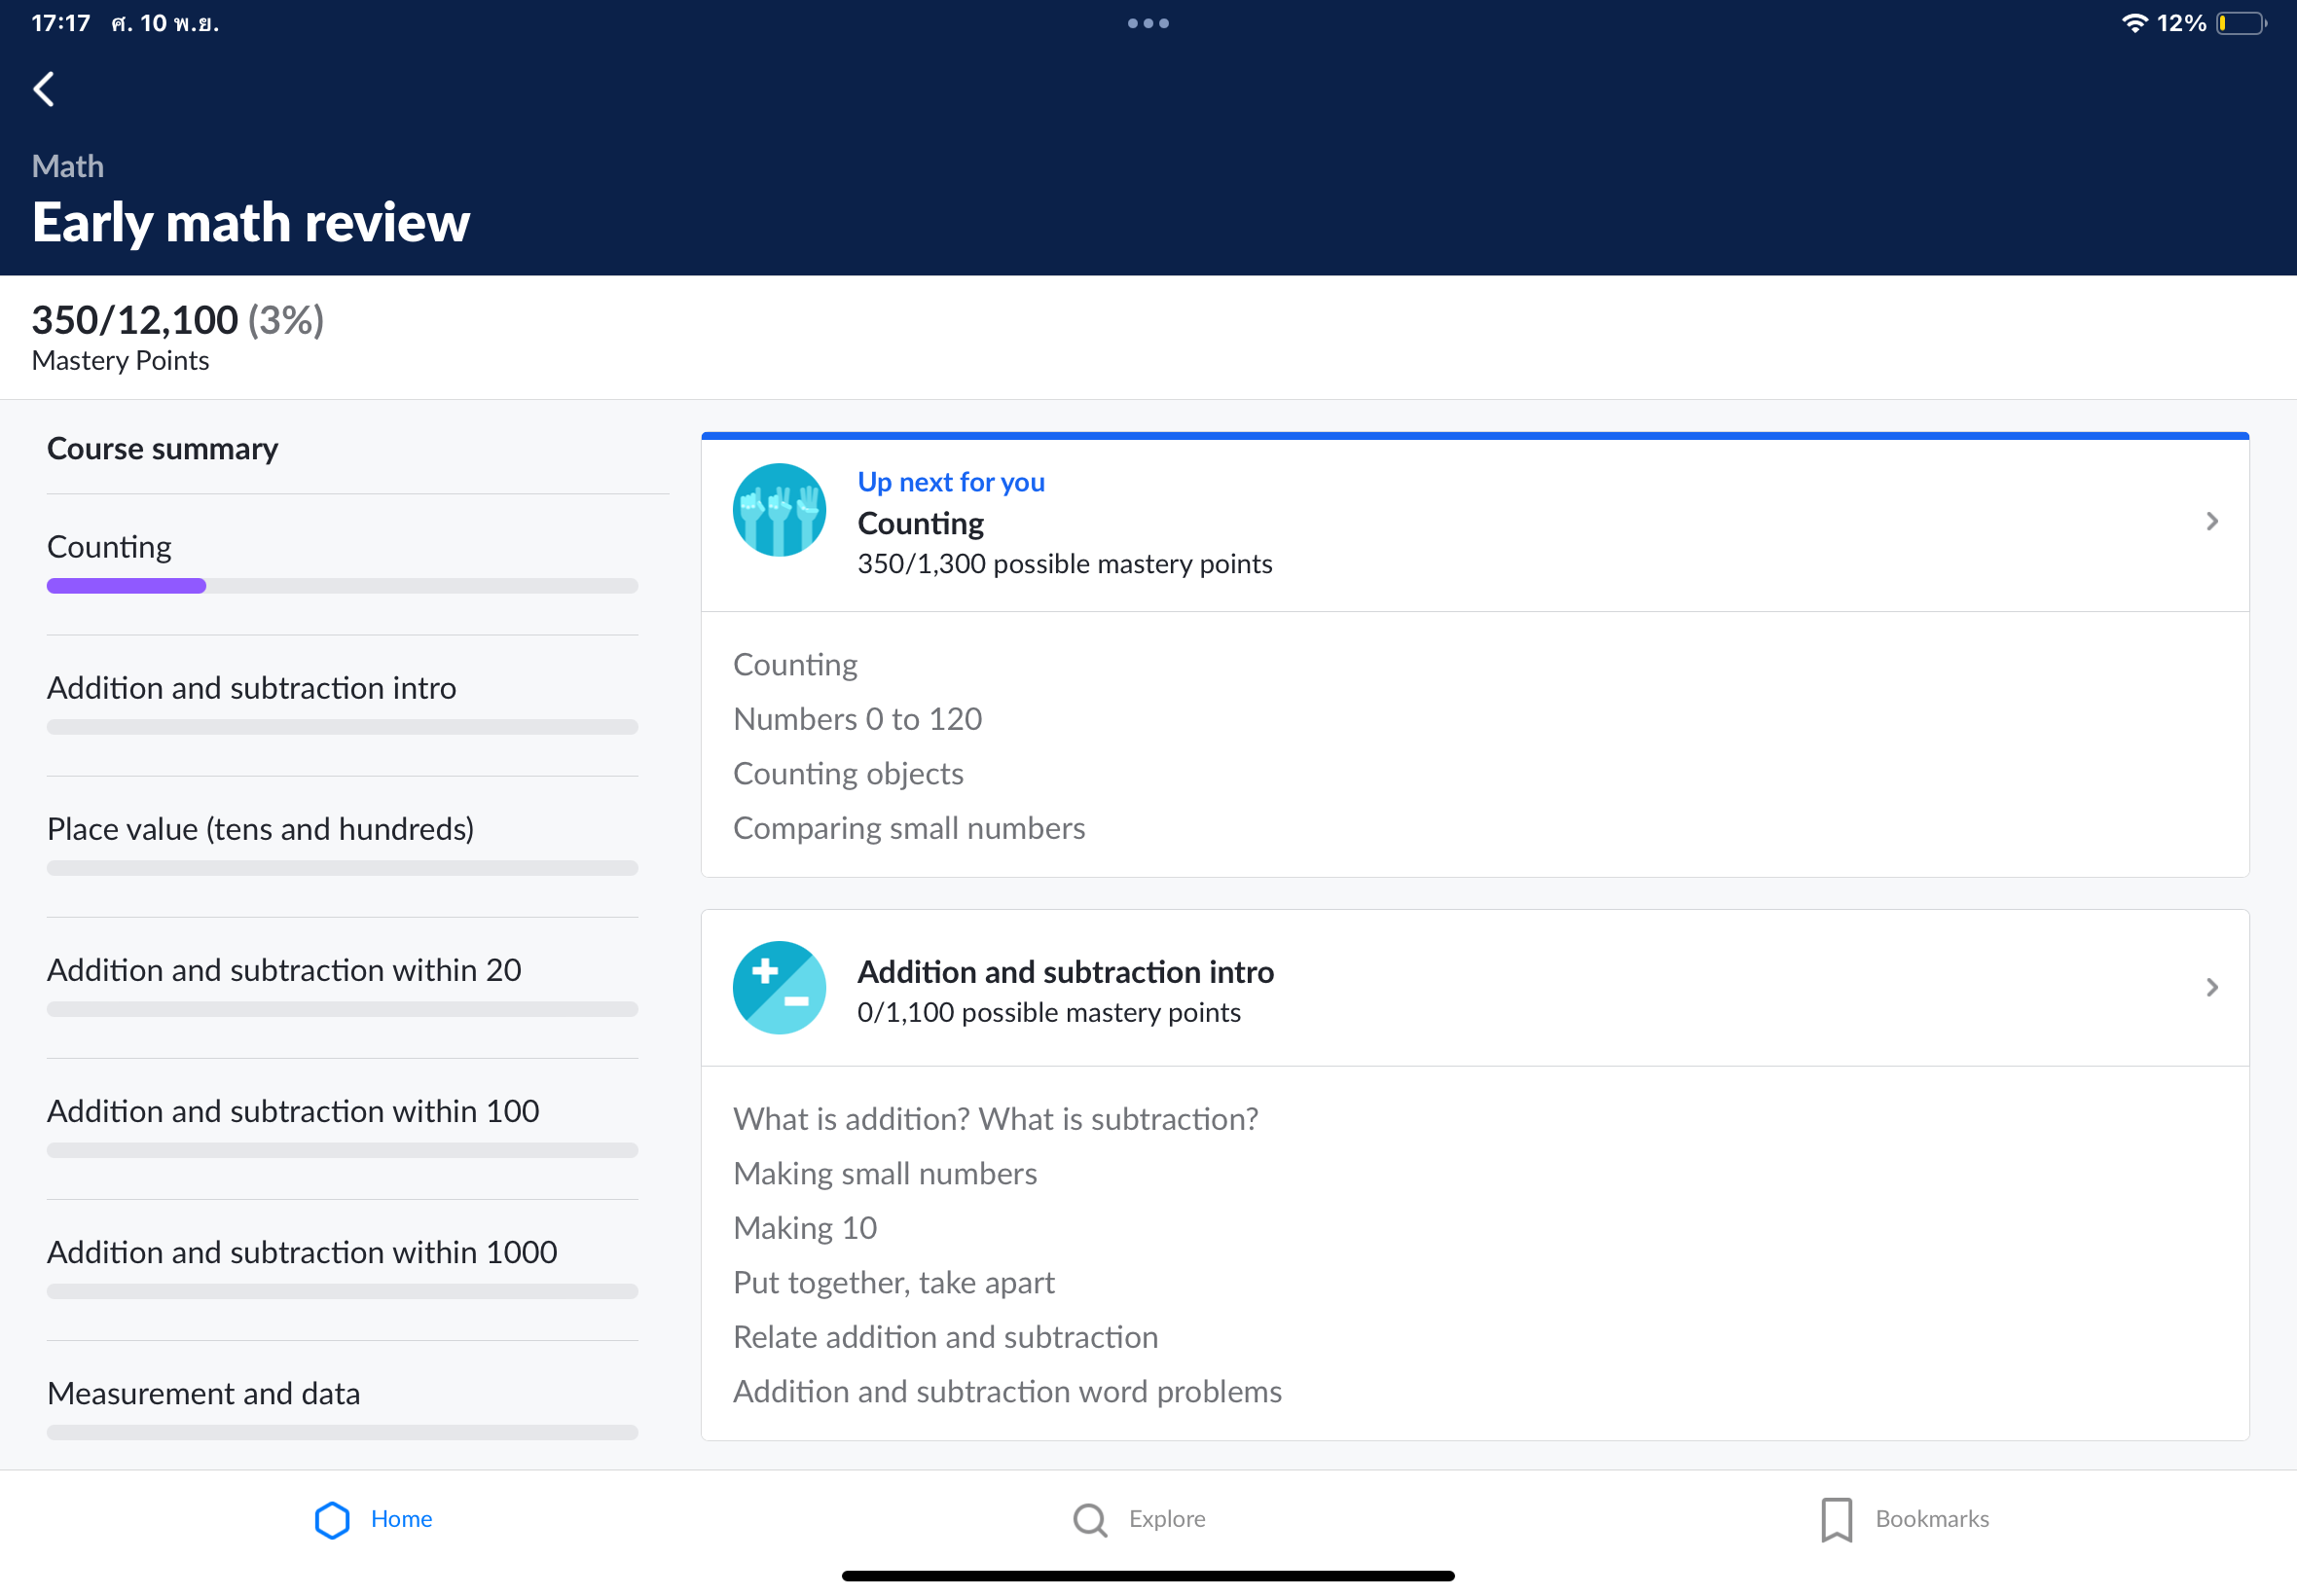Open 'Comparing small numbers' lesson
Screen dimensions: 2297x1596
tap(908, 828)
